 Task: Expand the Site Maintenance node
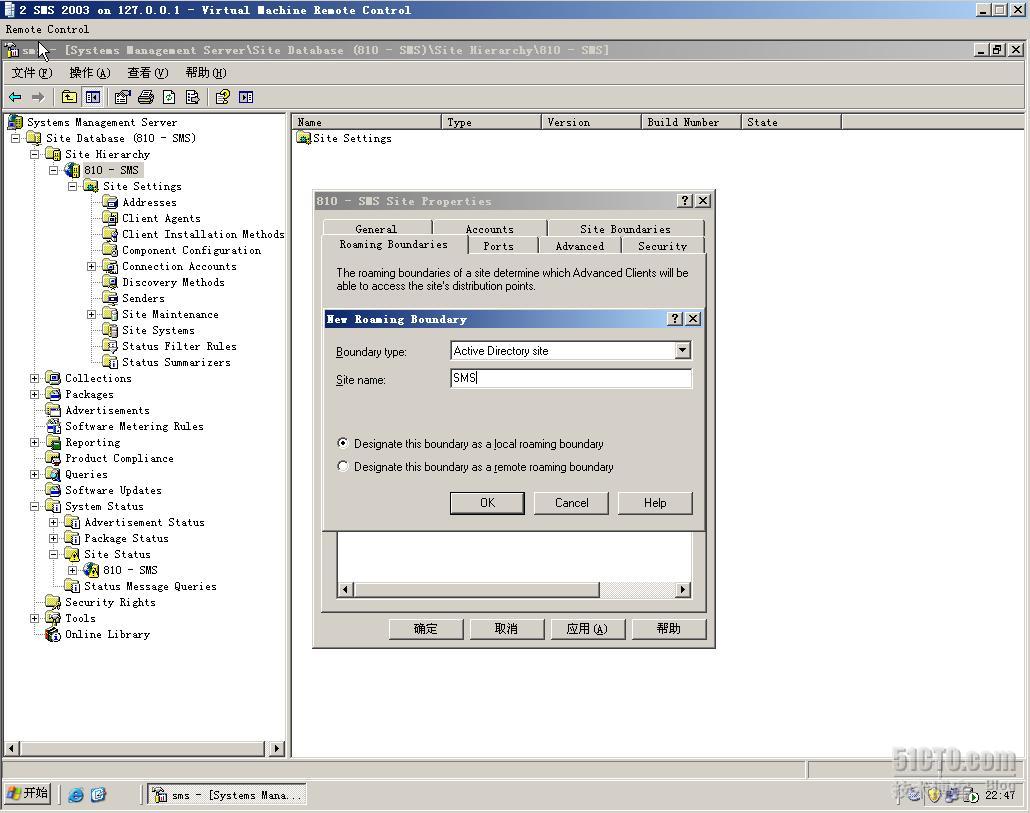coord(92,315)
